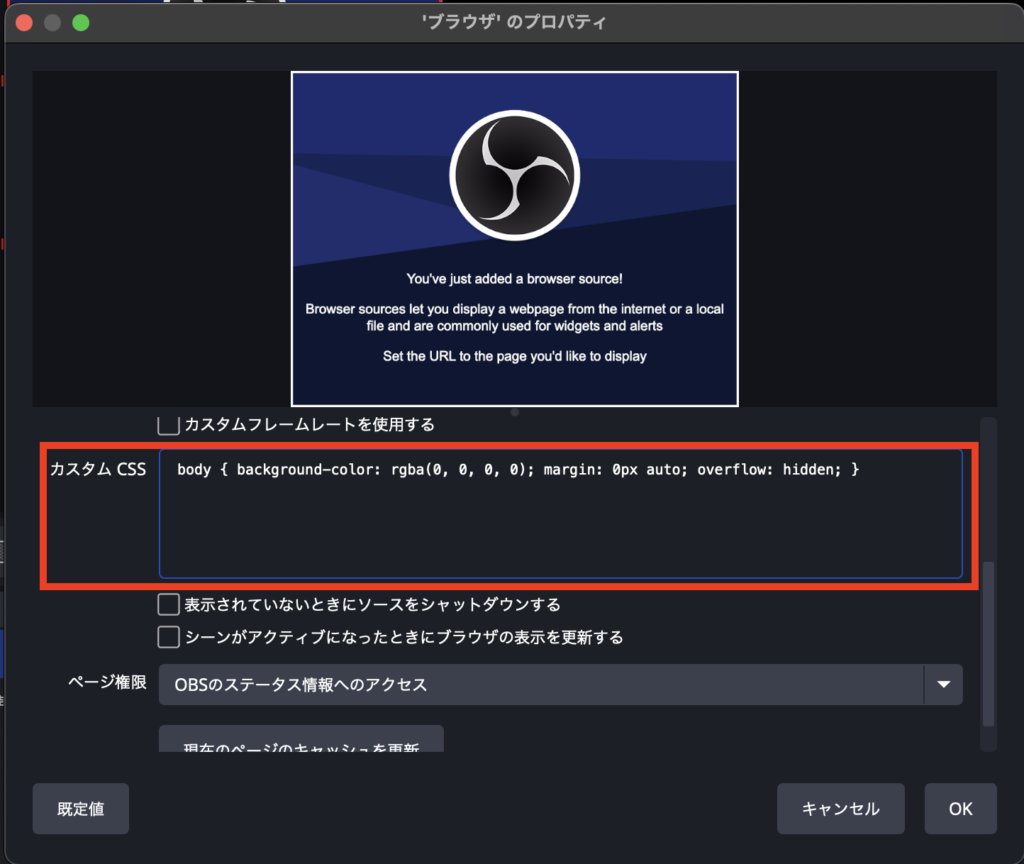Click the red close window button
Image resolution: width=1024 pixels, height=864 pixels.
tap(24, 23)
